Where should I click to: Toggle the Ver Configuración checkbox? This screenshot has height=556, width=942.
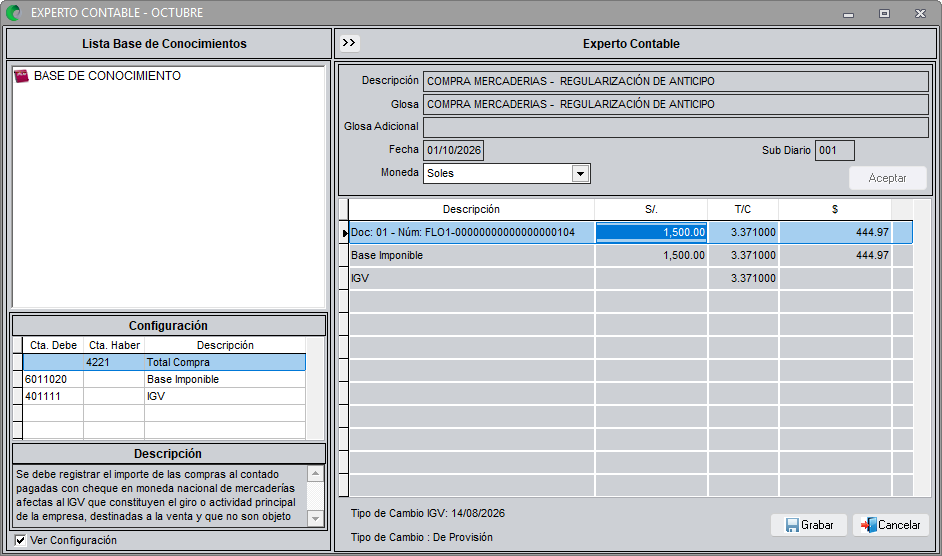[x=20, y=540]
